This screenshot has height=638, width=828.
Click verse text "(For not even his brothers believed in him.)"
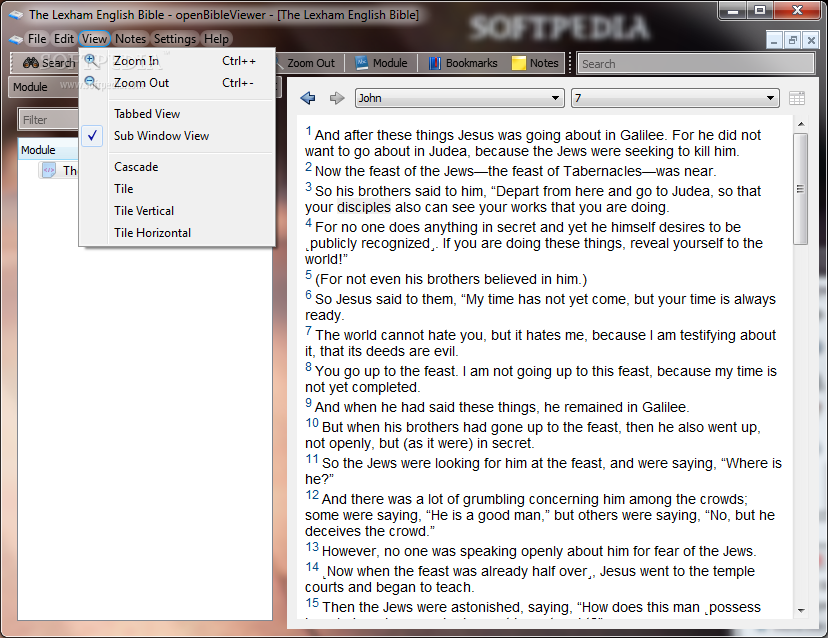pyautogui.click(x=451, y=279)
